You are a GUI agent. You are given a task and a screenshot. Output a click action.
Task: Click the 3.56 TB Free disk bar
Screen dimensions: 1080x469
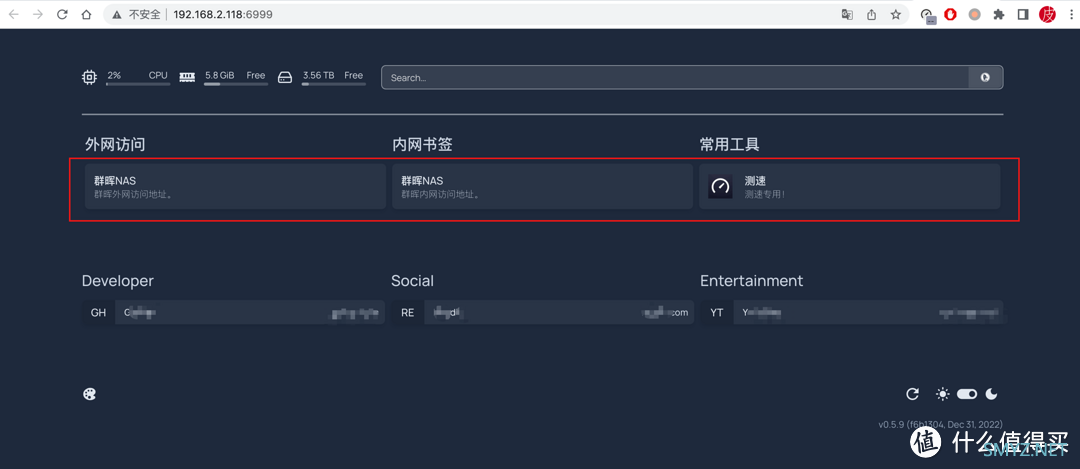tap(333, 84)
